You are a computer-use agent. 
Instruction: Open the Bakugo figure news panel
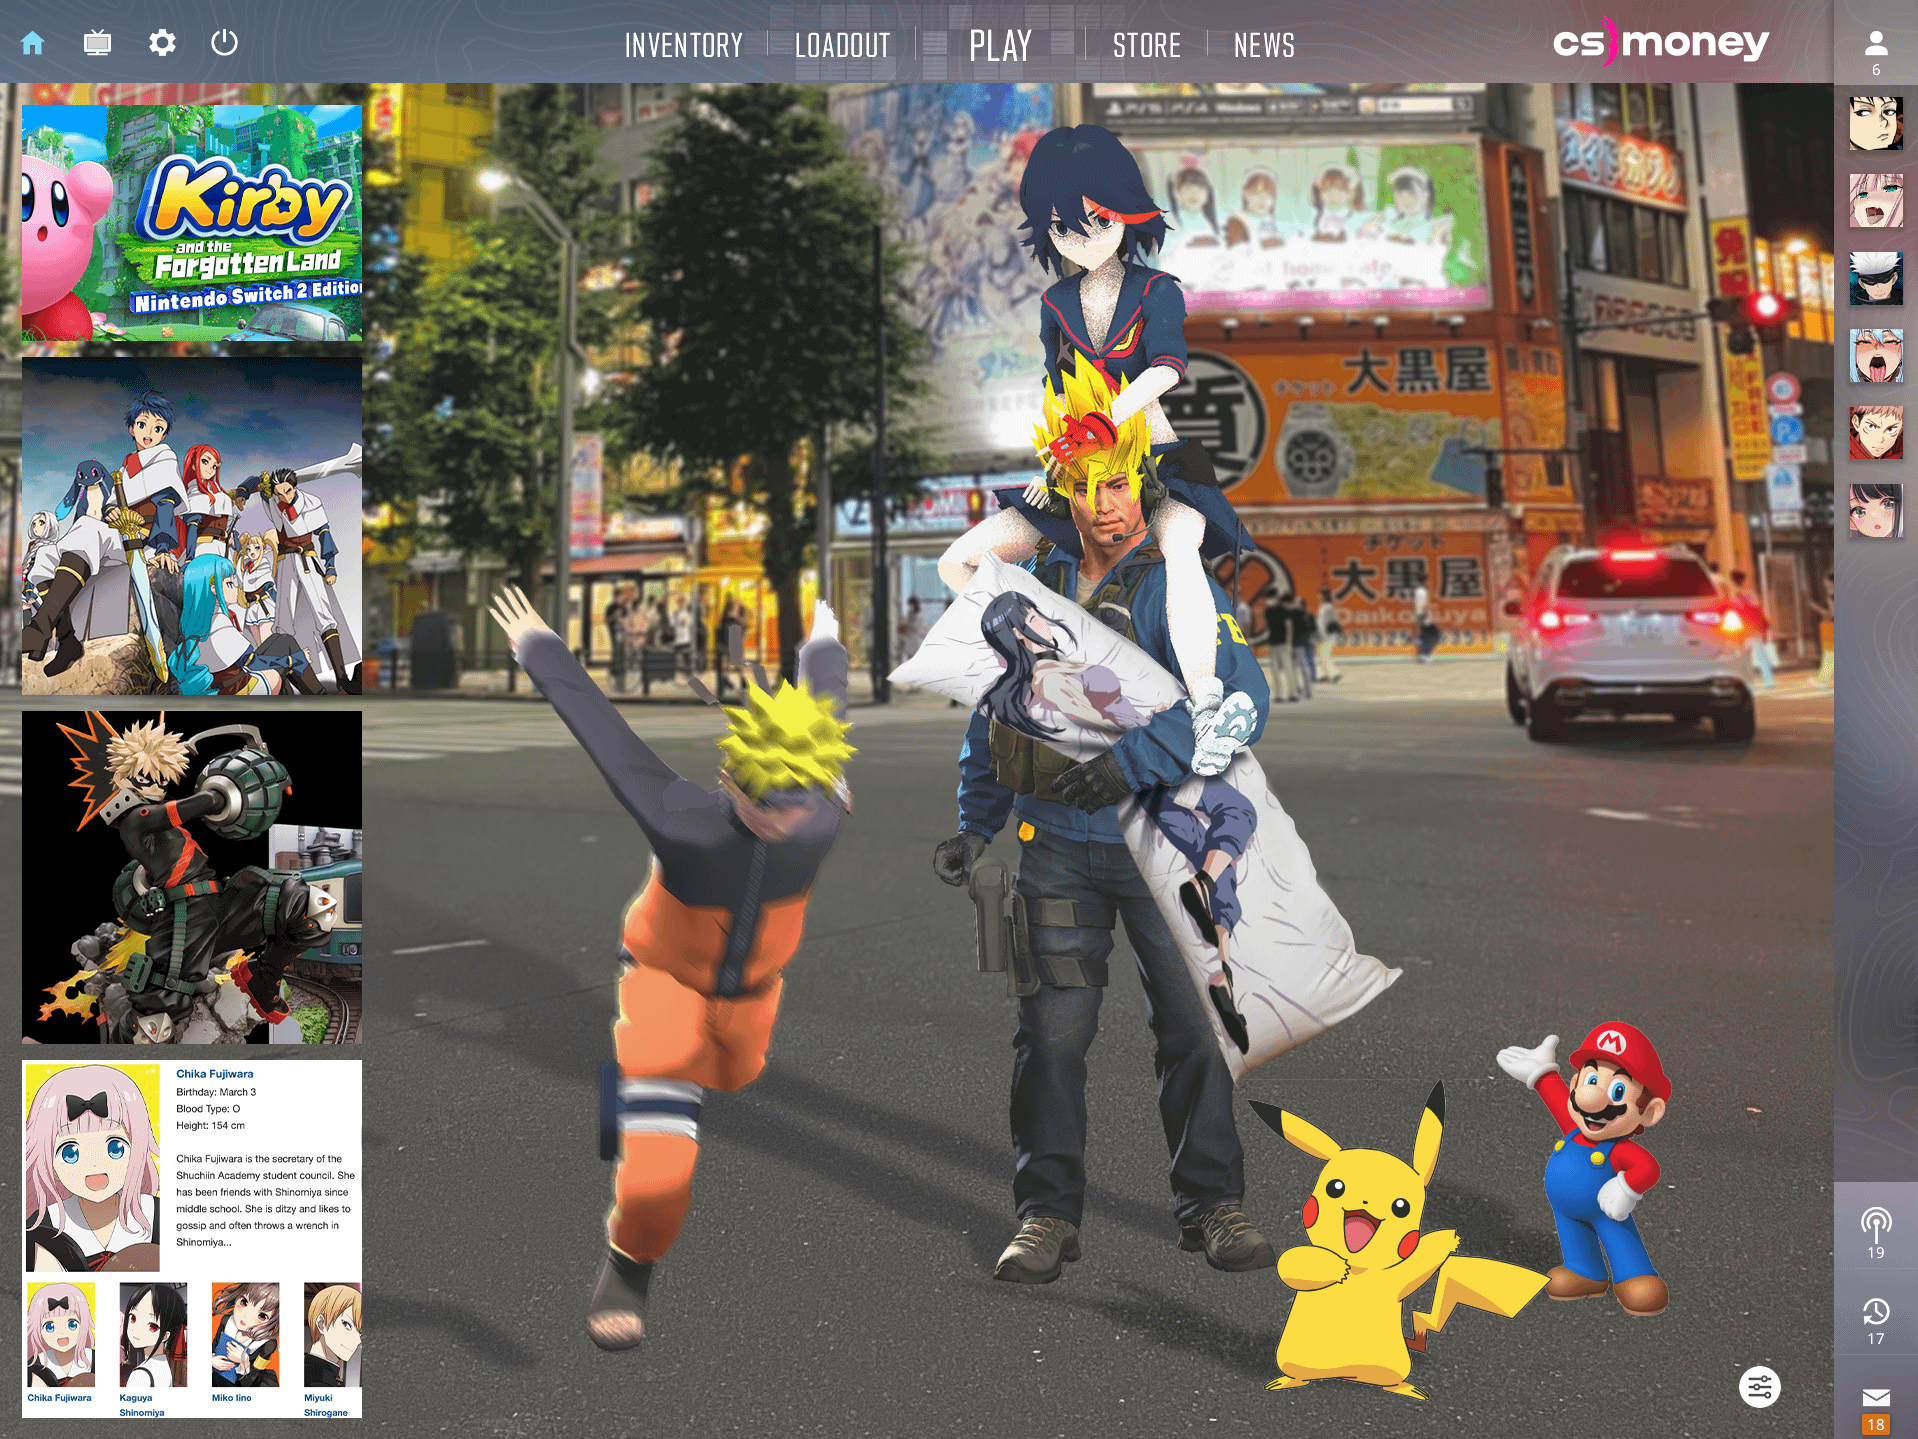(x=192, y=878)
